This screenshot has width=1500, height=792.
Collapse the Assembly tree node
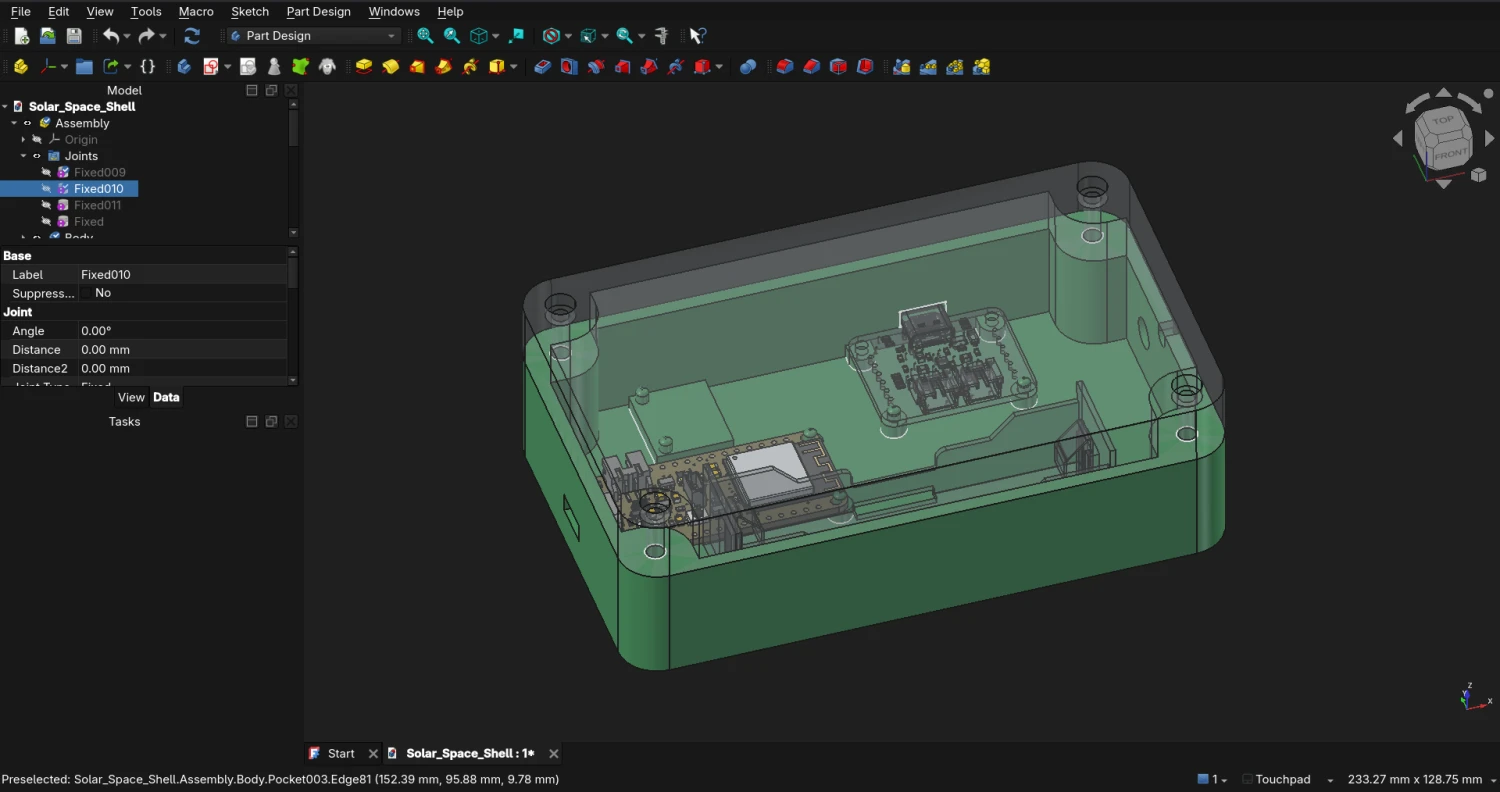(x=14, y=123)
